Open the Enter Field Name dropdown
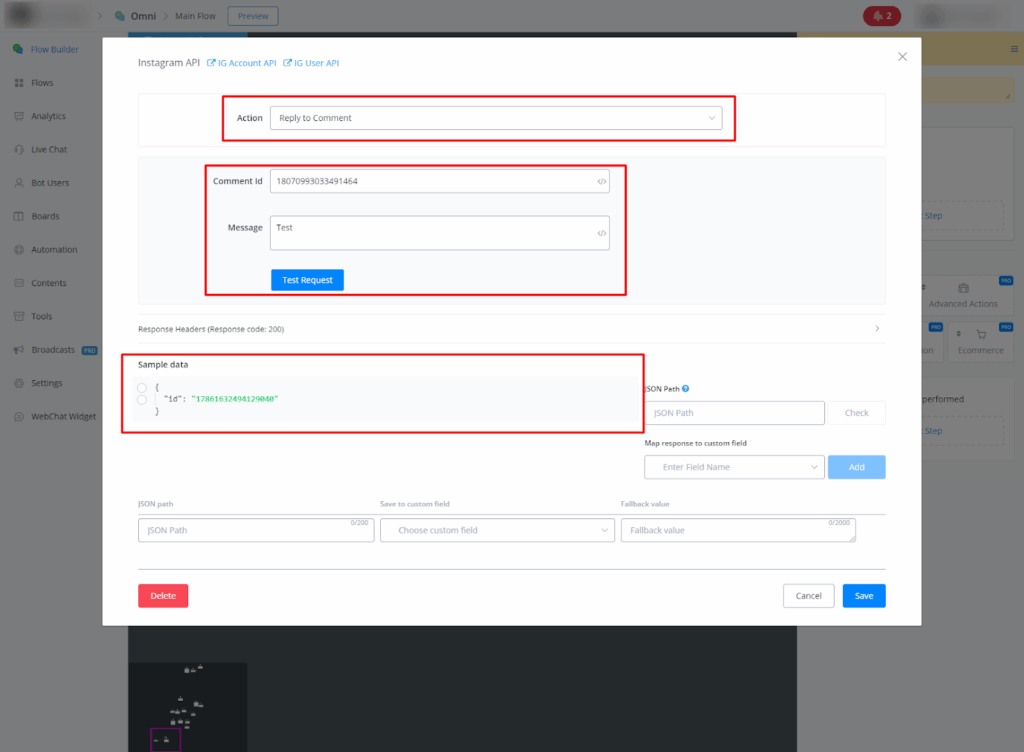Viewport: 1024px width, 752px height. (x=734, y=467)
